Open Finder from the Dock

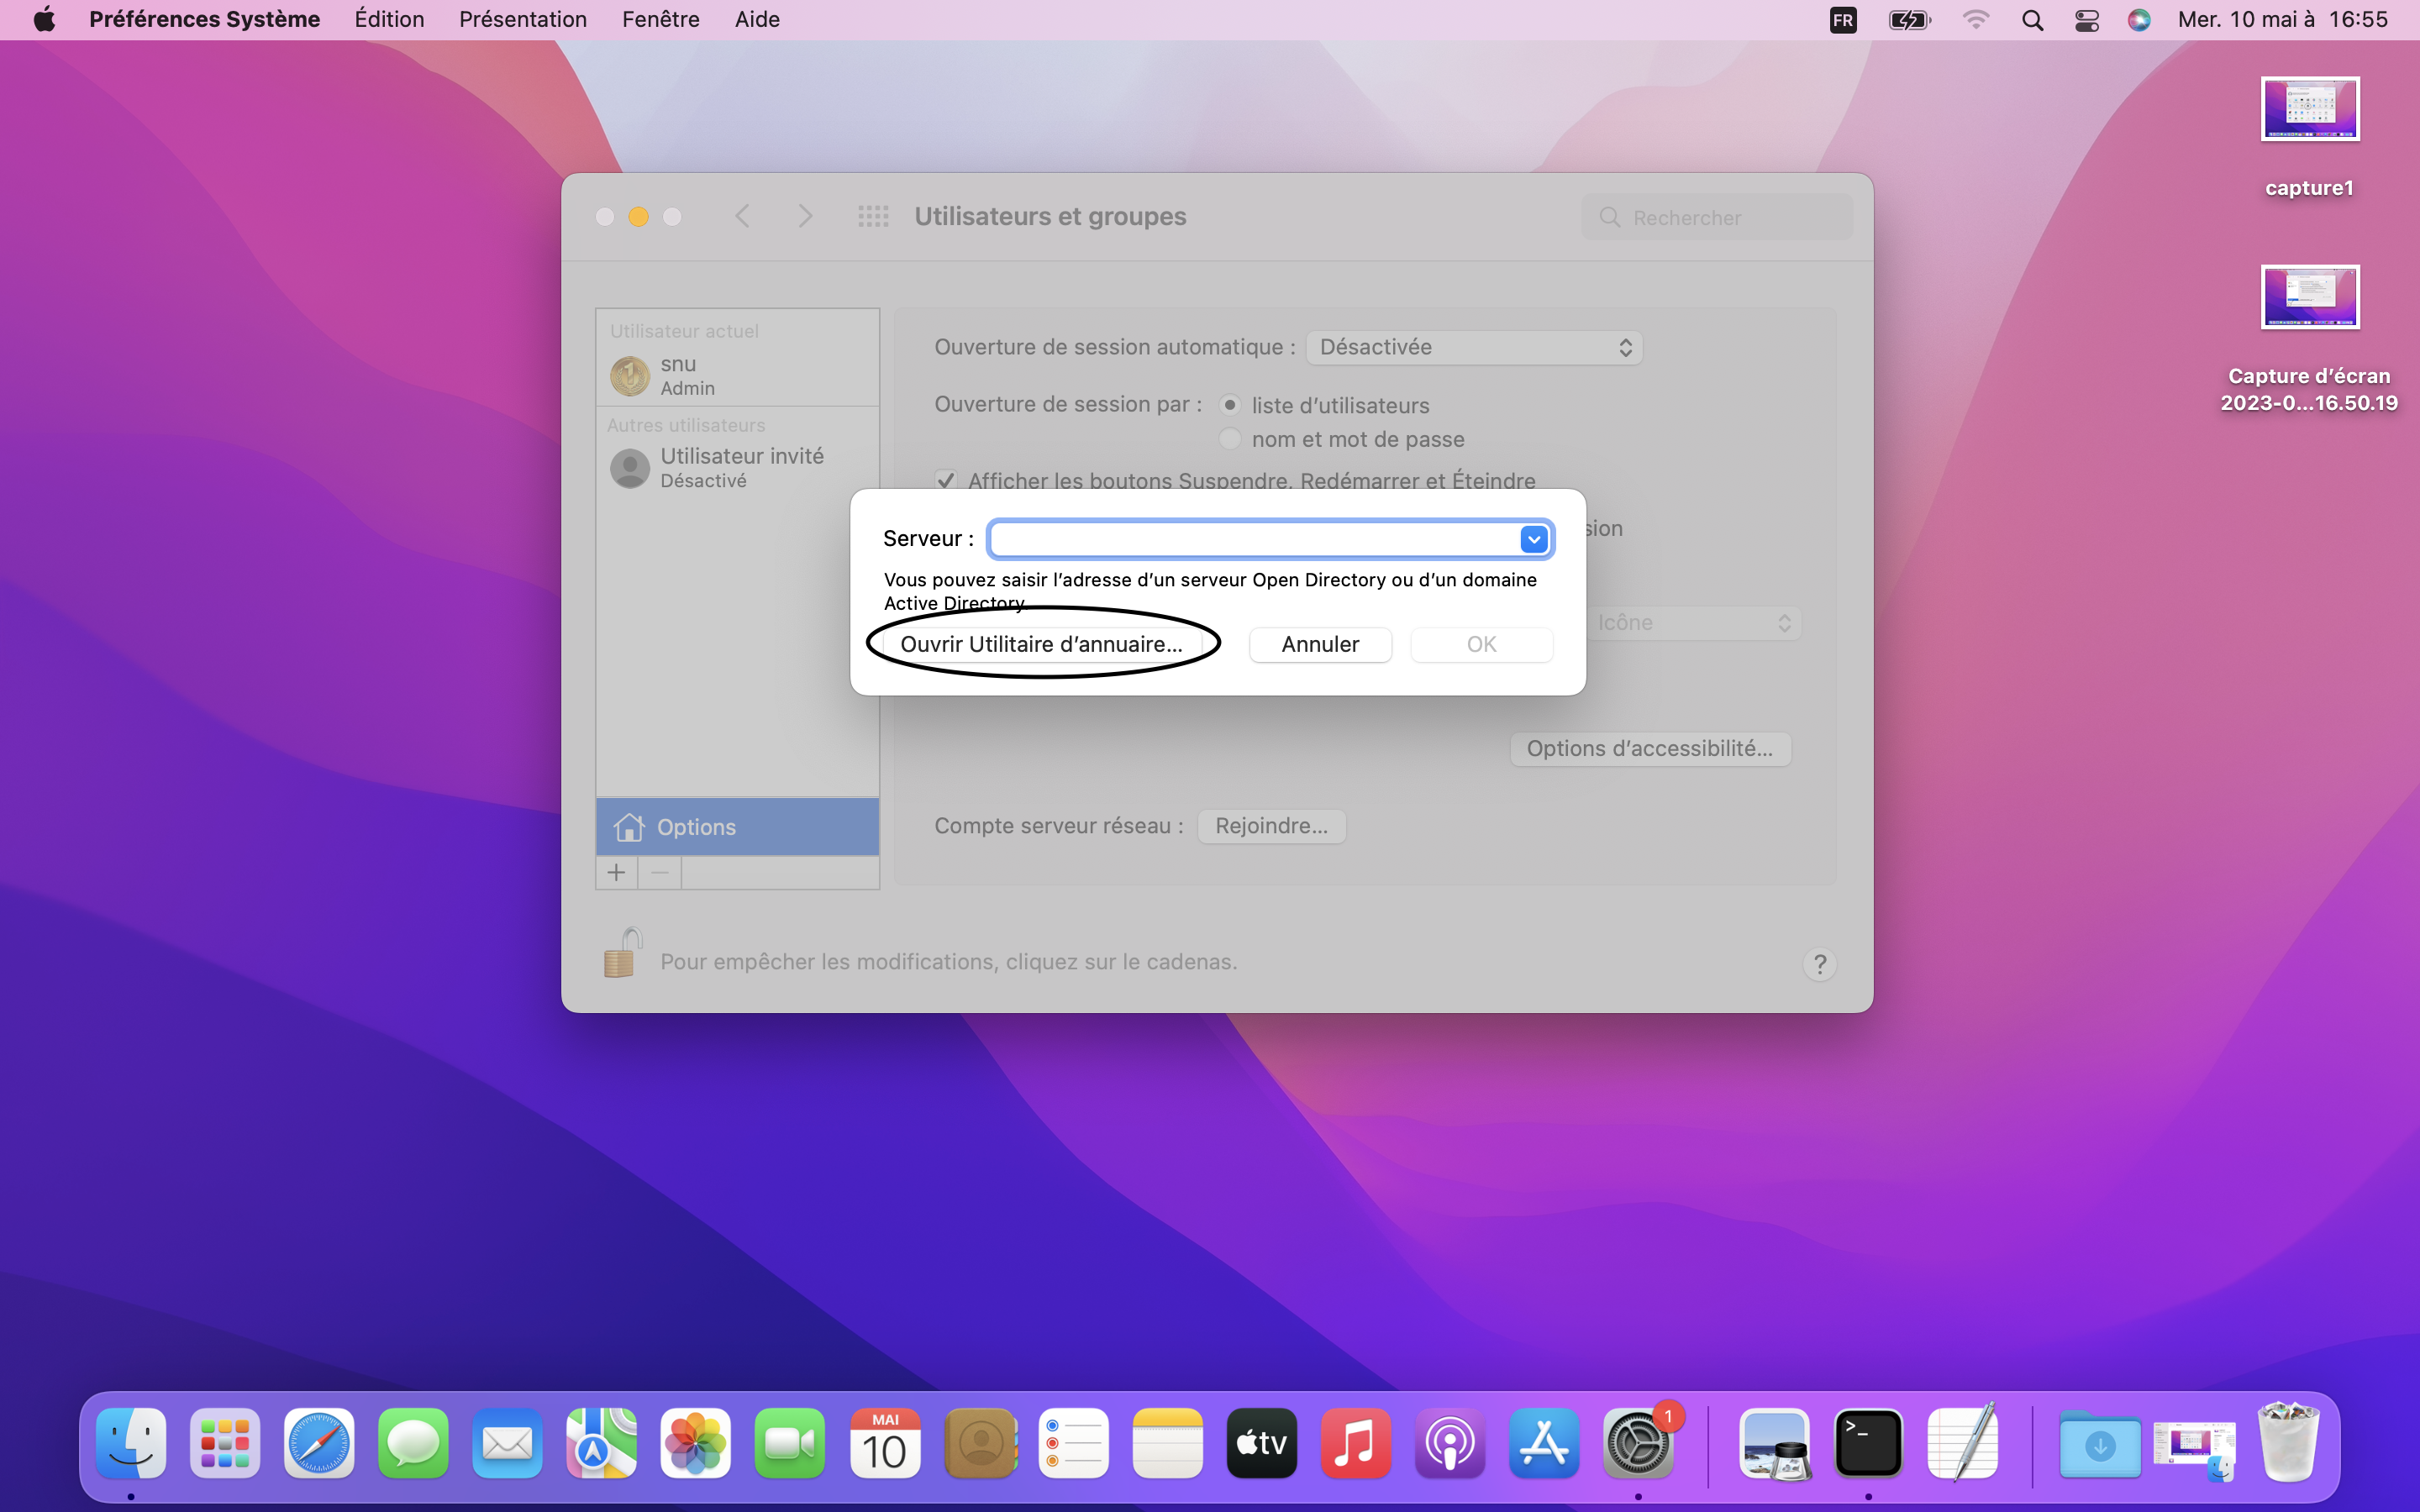131,1443
